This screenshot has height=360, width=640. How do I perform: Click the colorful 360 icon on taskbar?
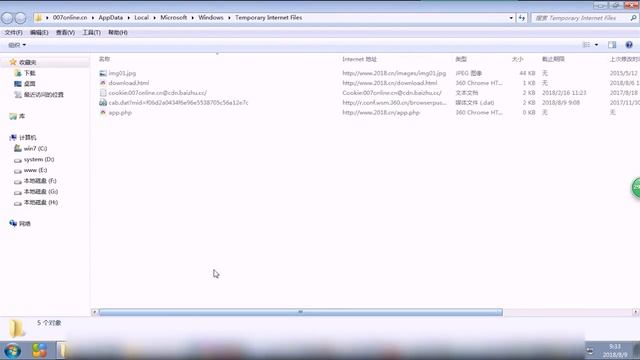(39, 351)
